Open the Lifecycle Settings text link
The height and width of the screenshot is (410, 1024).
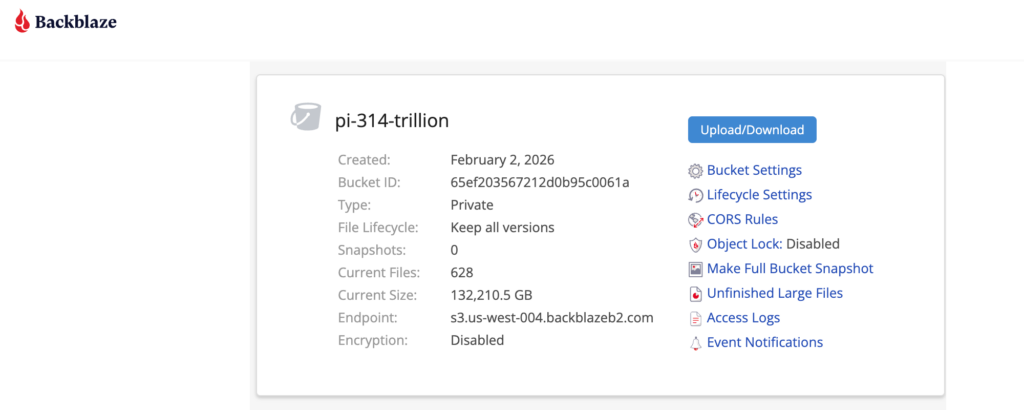759,195
